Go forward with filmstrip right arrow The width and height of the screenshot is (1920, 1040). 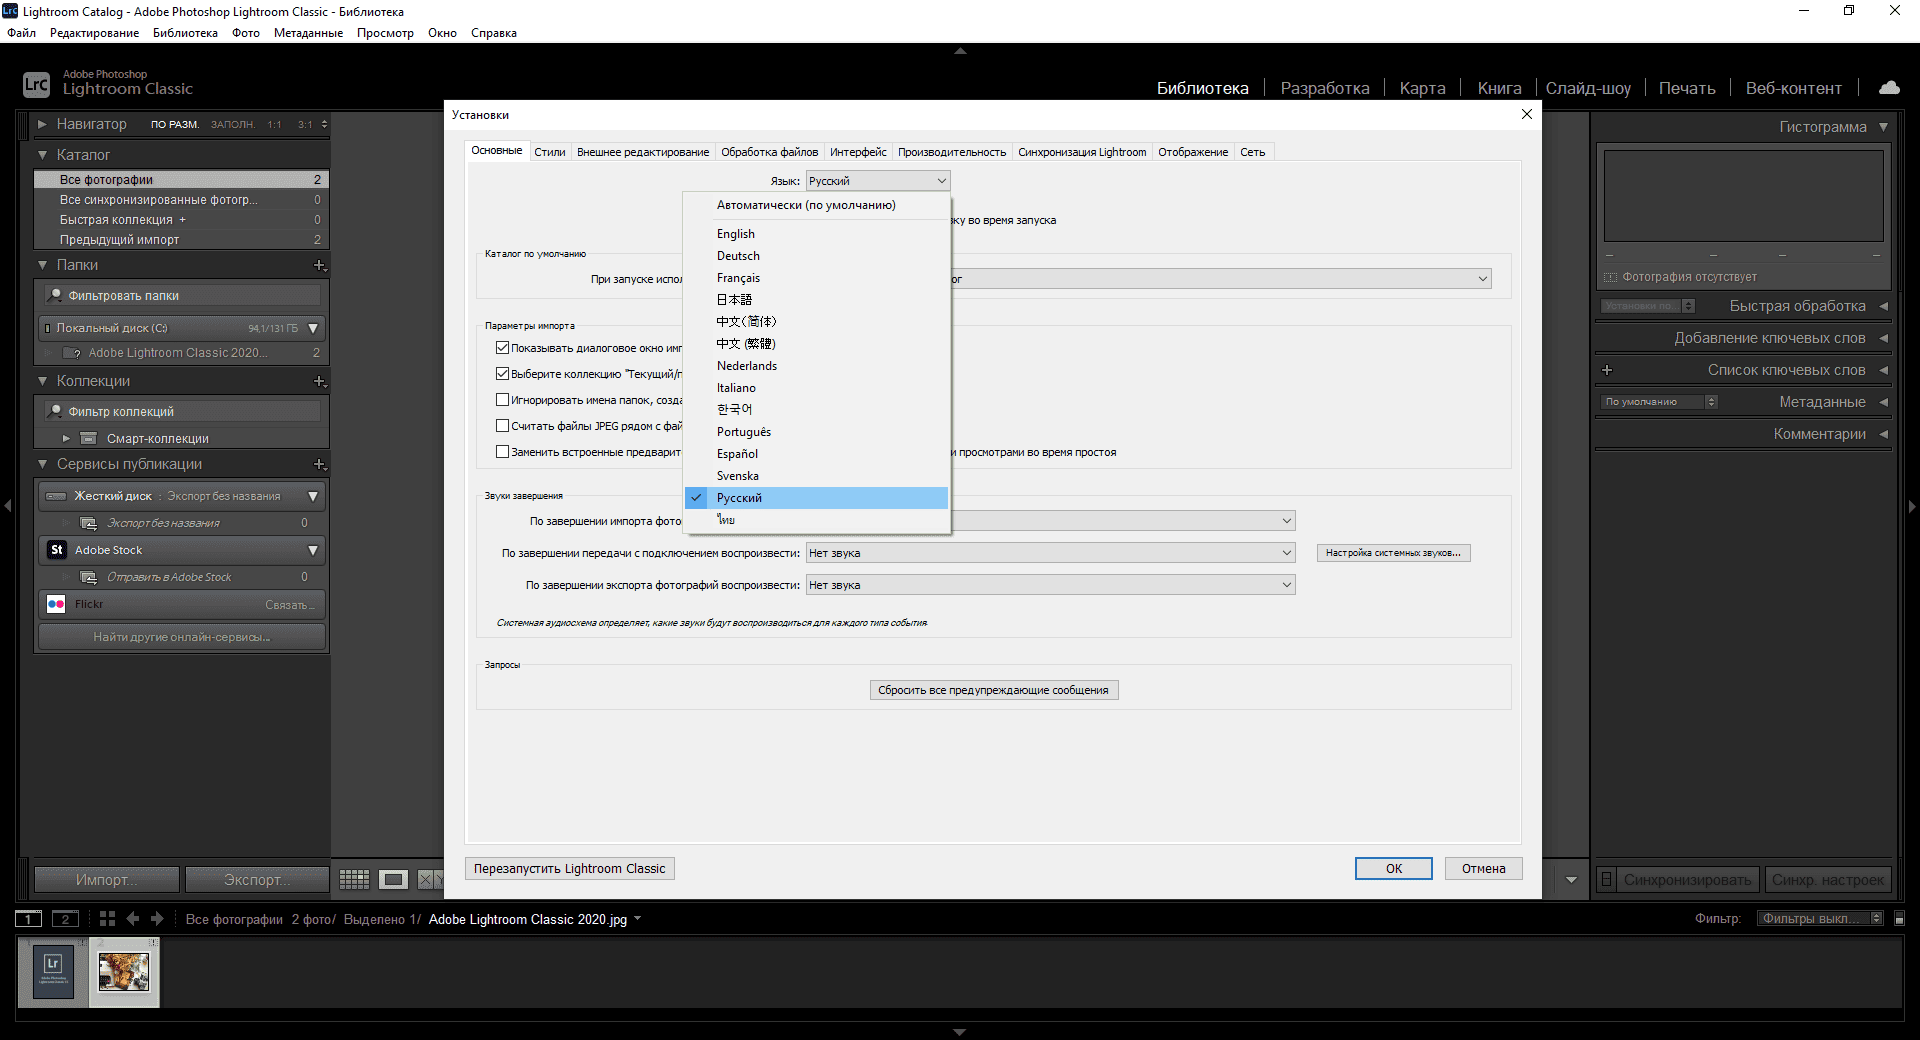[157, 919]
